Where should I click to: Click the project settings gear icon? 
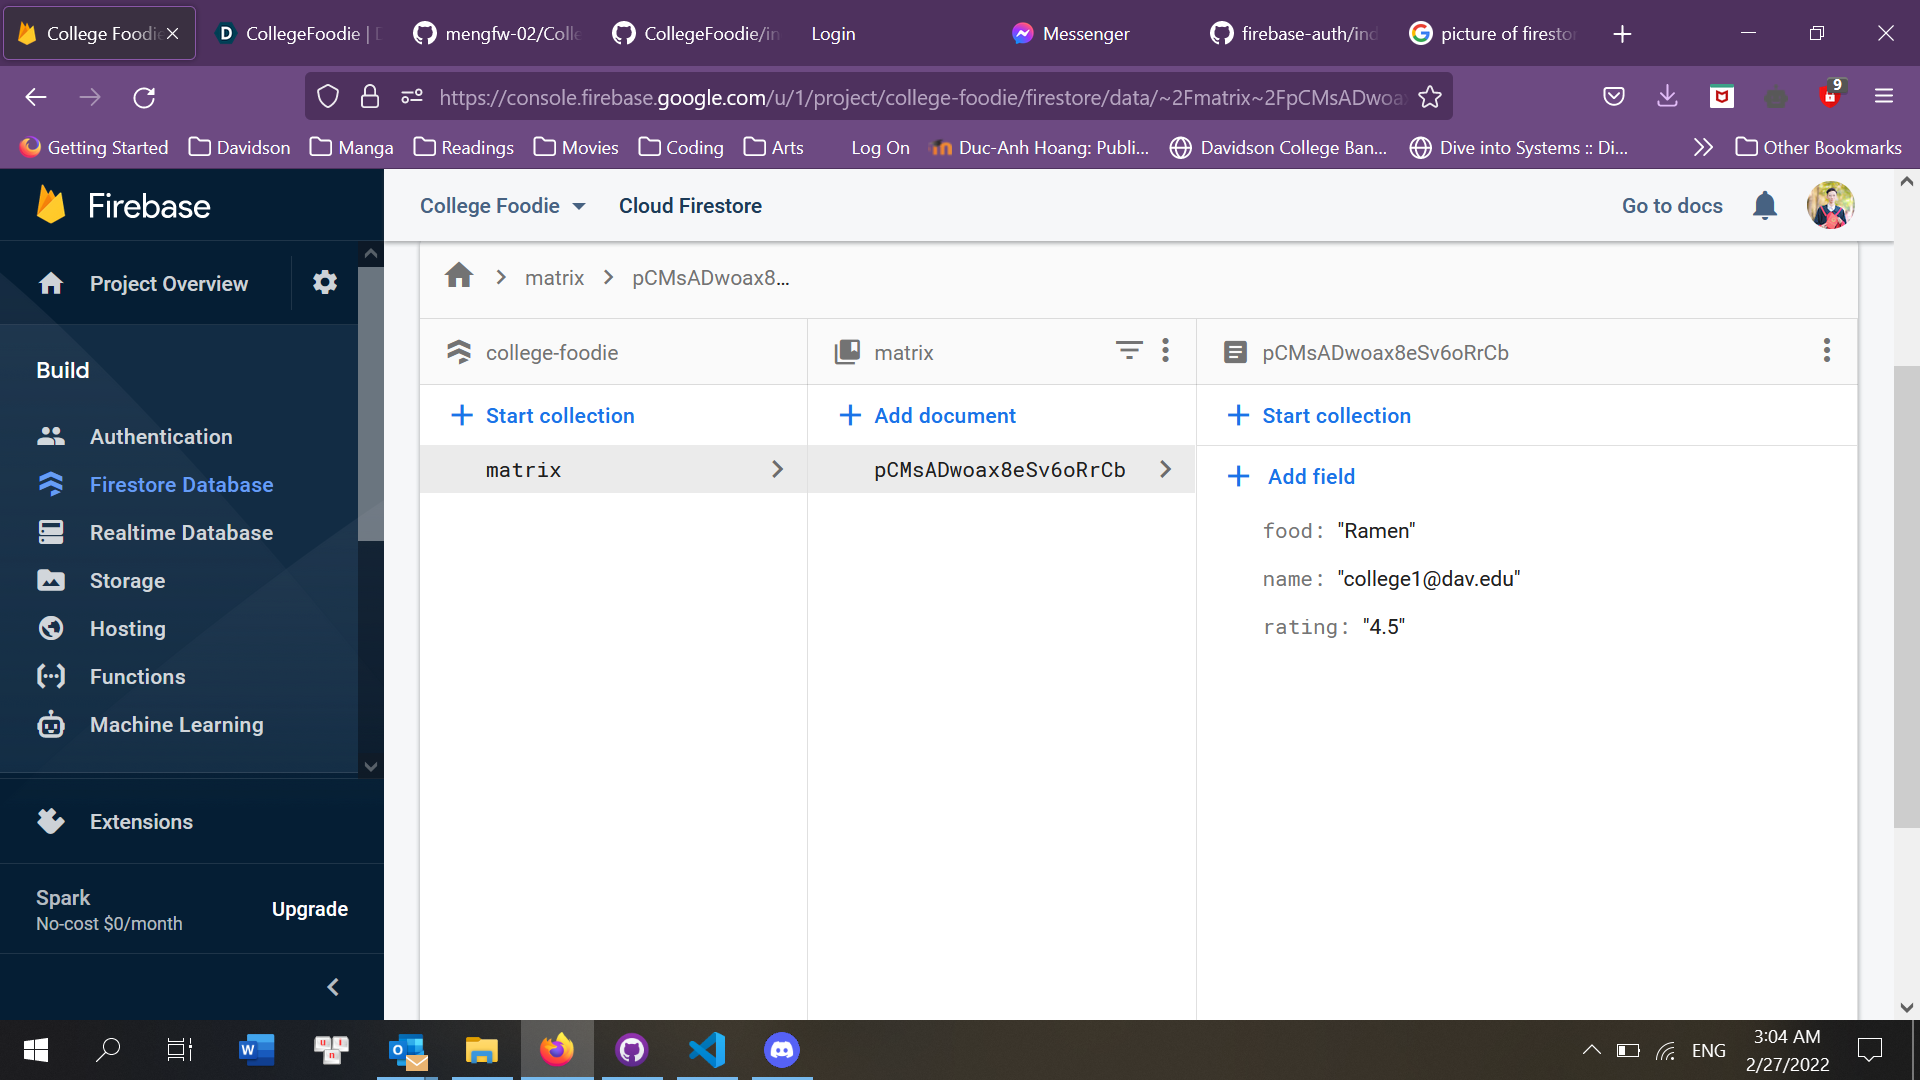pyautogui.click(x=324, y=283)
